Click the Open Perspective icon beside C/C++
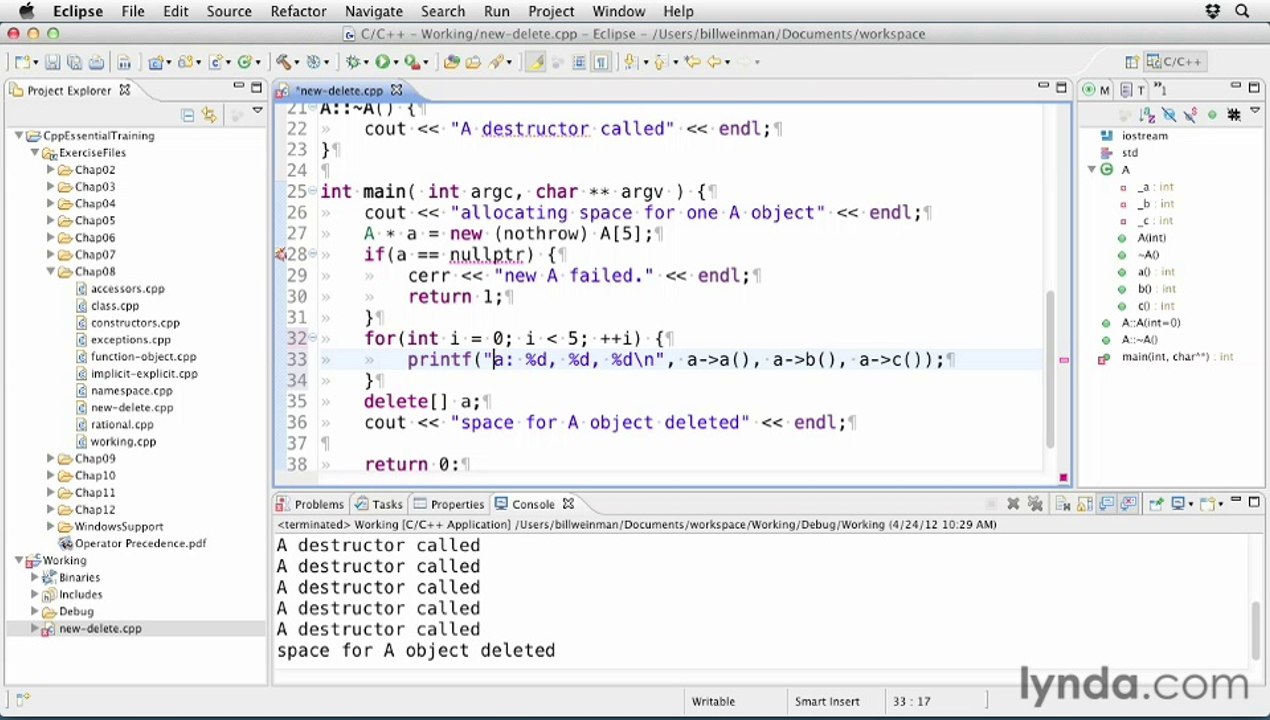This screenshot has height=720, width=1270. pos(1130,62)
